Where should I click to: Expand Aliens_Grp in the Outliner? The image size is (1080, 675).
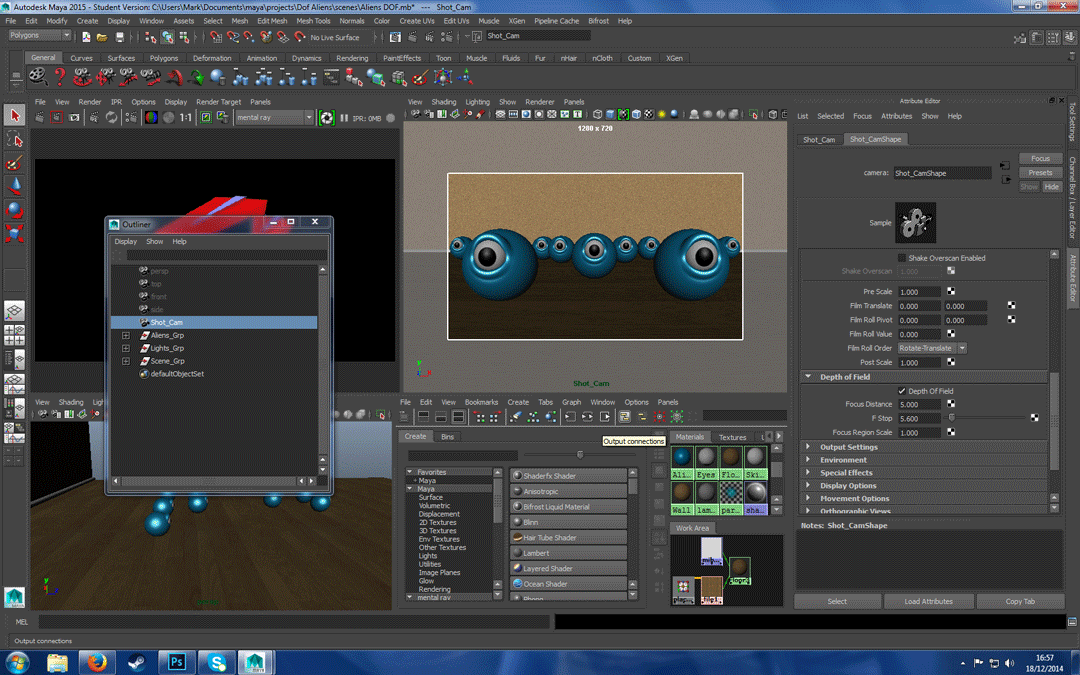click(x=126, y=335)
